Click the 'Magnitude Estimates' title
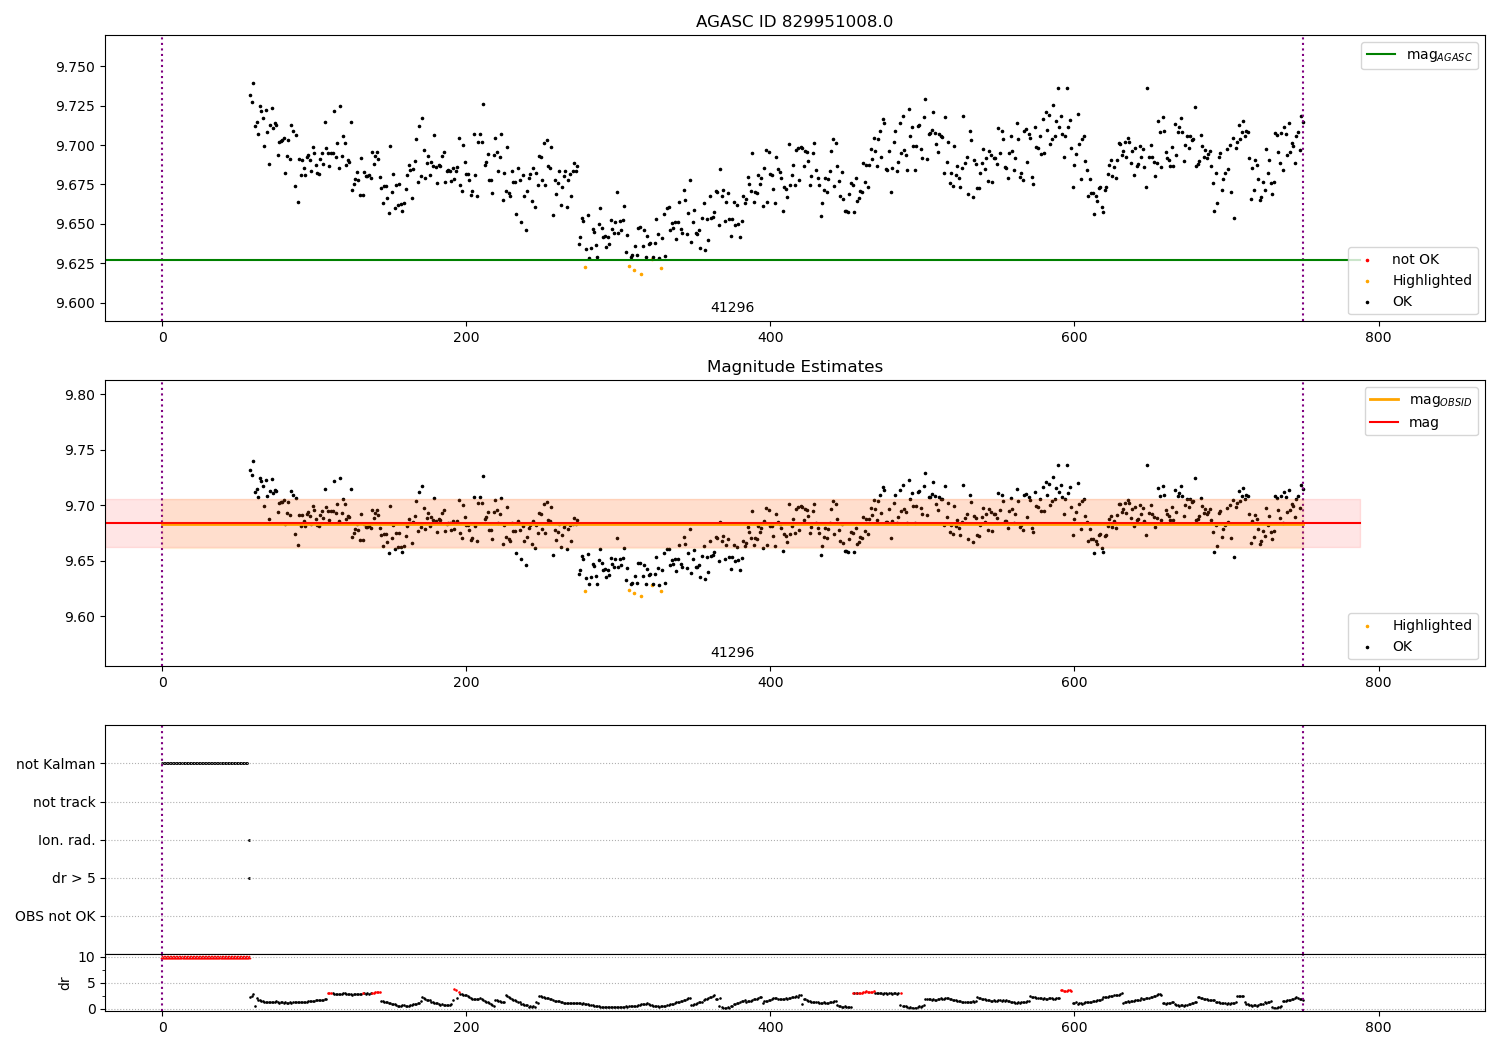The width and height of the screenshot is (1500, 1050). tap(795, 367)
